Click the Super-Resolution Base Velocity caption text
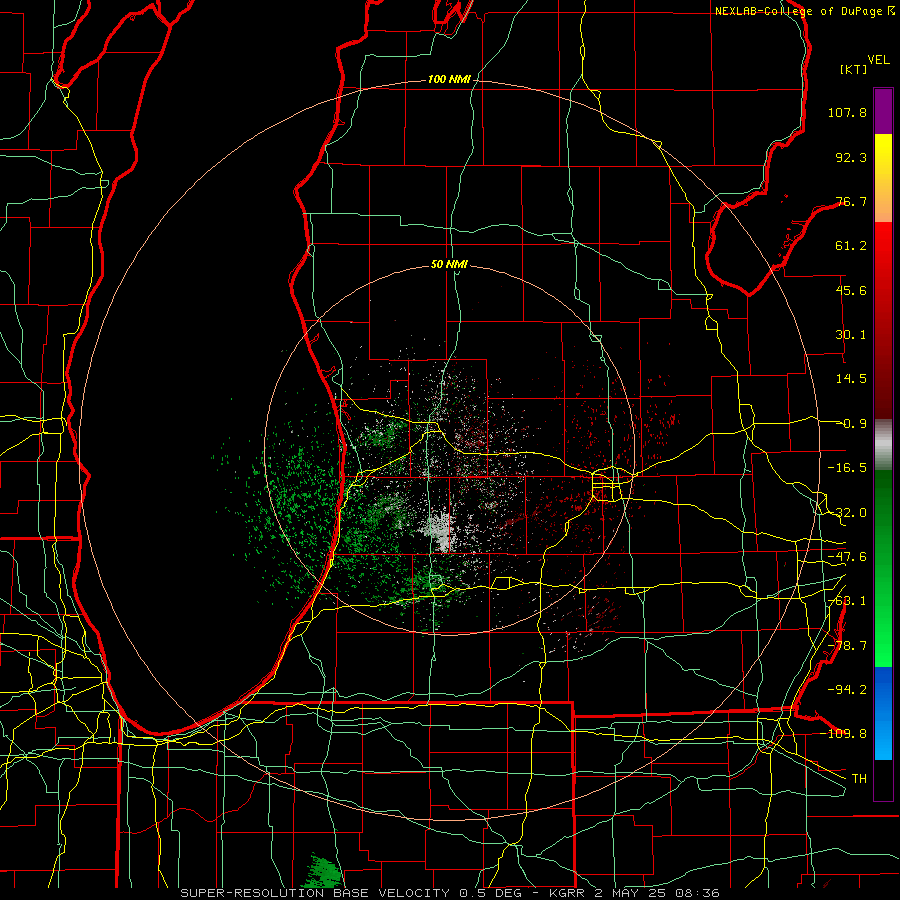The image size is (900, 900). [x=450, y=893]
